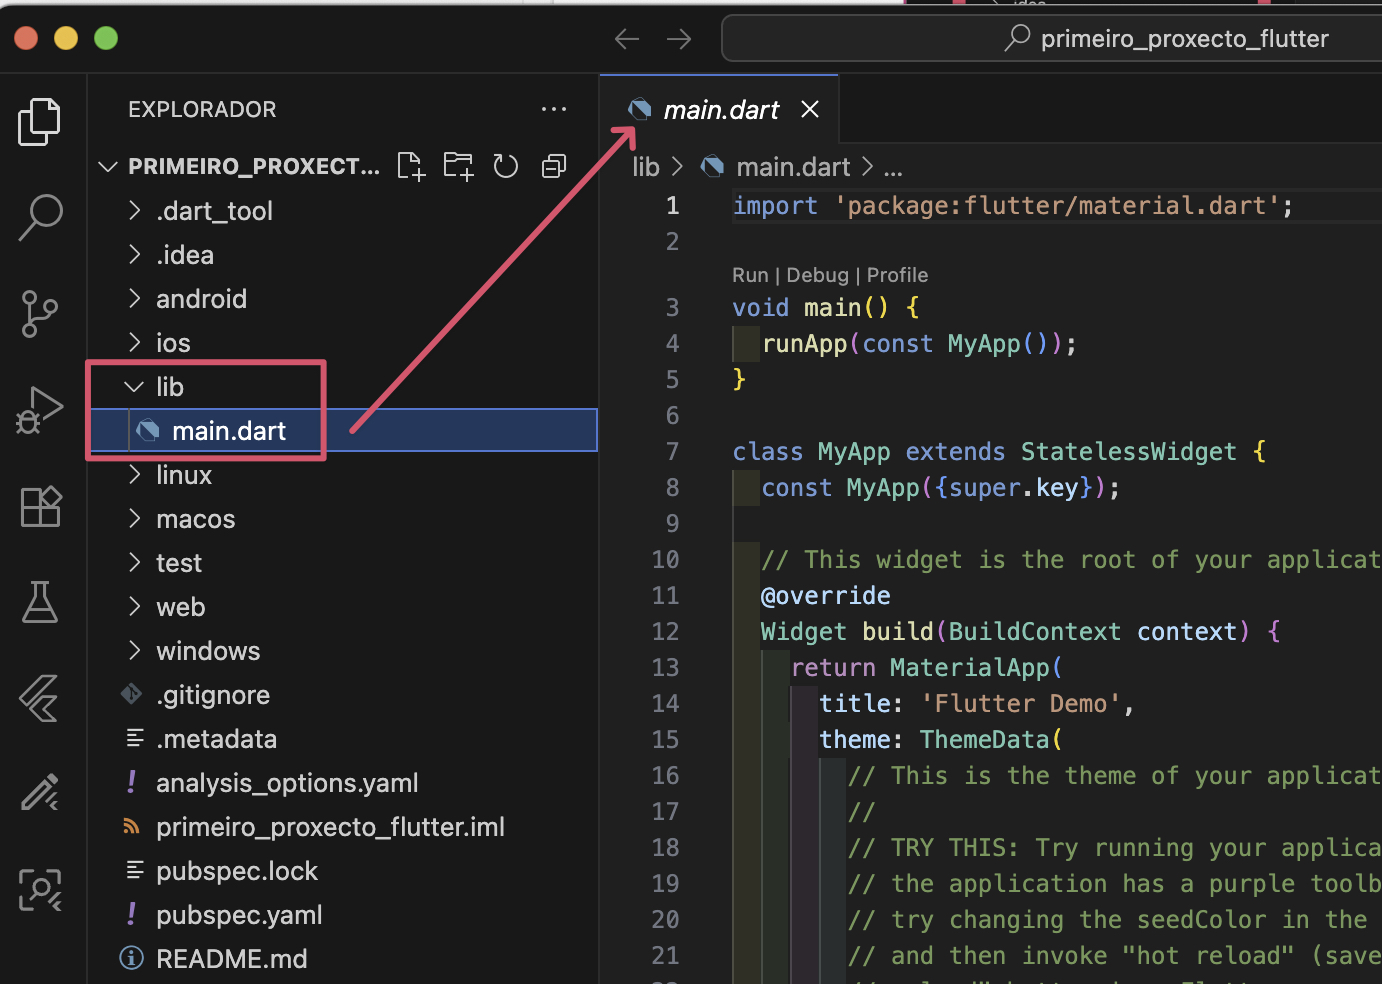
Task: Collapse all folders in explorer
Action: [554, 166]
